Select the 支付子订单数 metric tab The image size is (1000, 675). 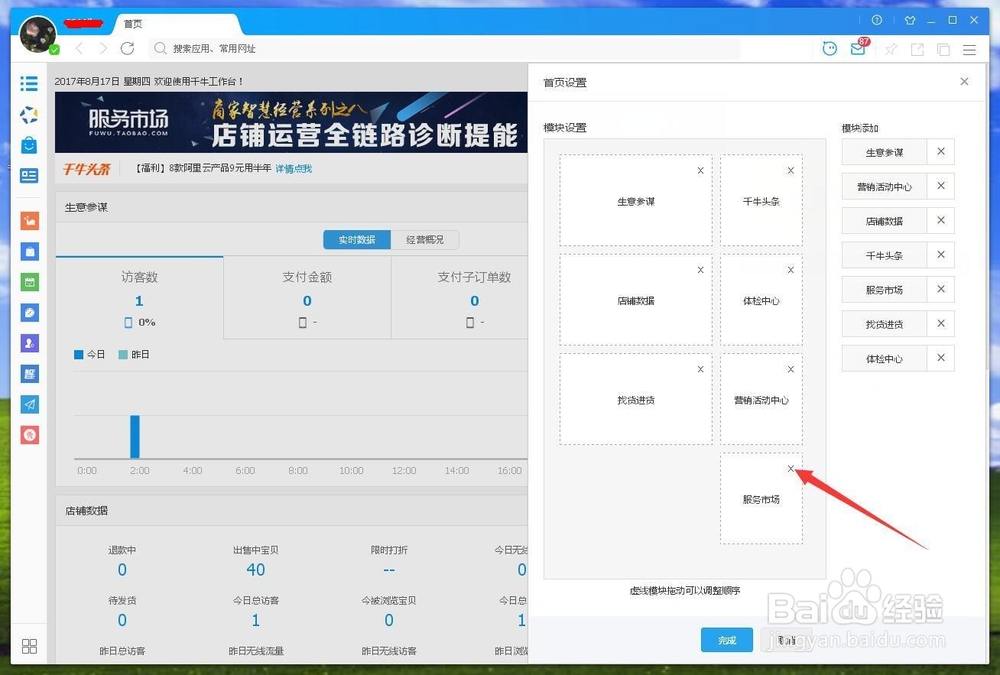pyautogui.click(x=460, y=297)
